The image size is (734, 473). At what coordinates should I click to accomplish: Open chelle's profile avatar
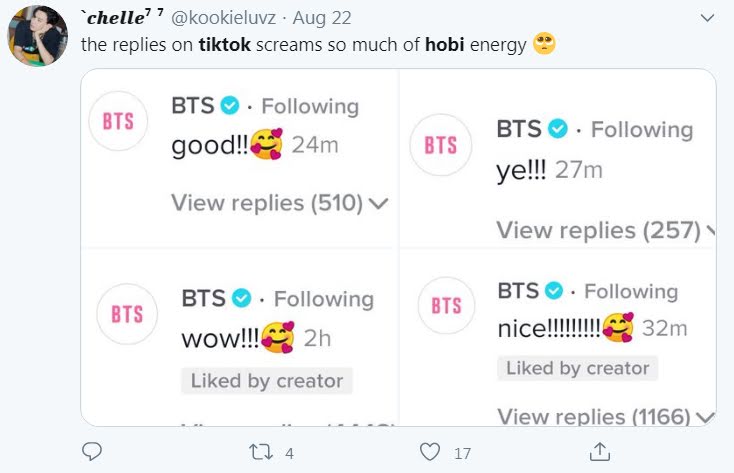click(39, 36)
